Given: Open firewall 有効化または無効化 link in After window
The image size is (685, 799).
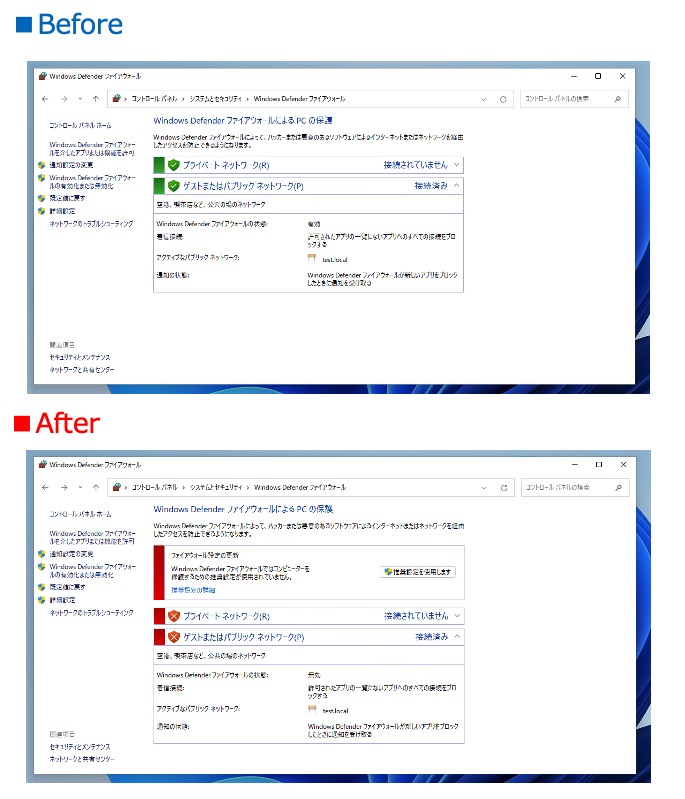Looking at the screenshot, I should 92,571.
